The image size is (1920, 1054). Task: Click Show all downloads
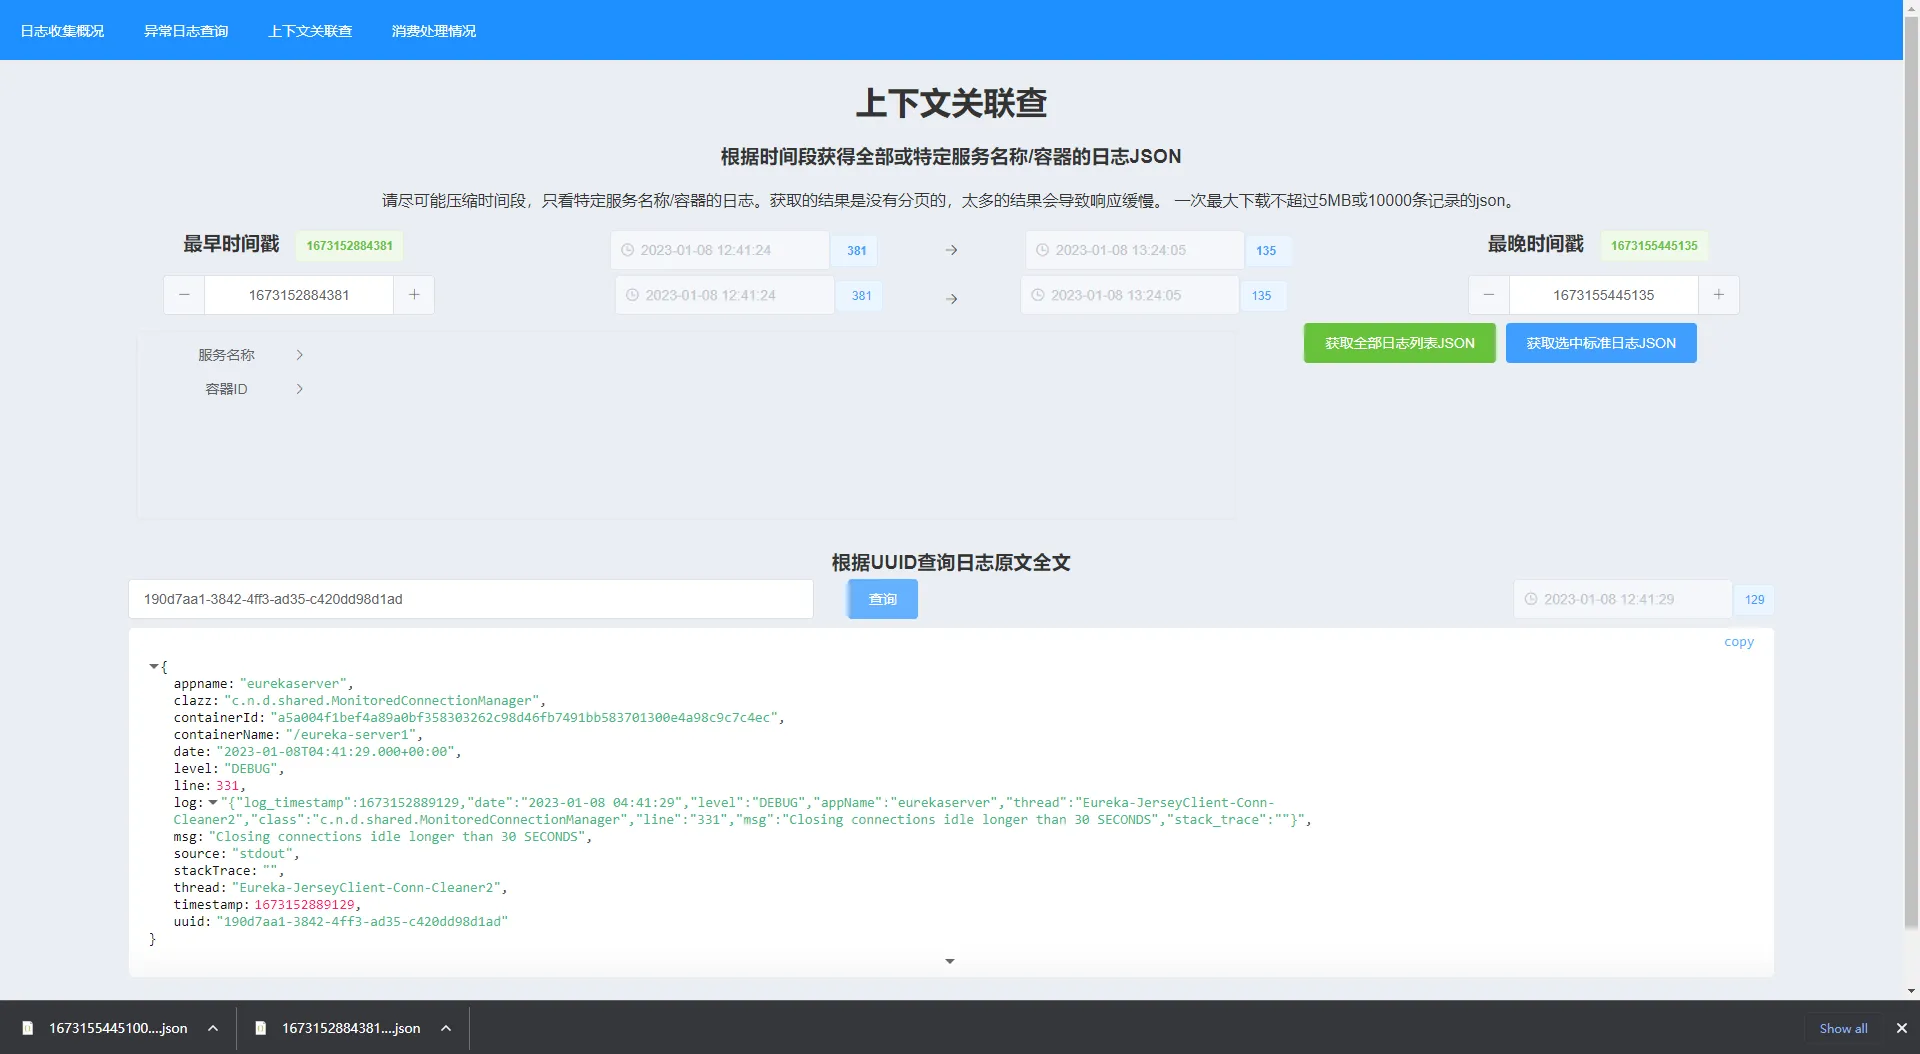pyautogui.click(x=1842, y=1028)
